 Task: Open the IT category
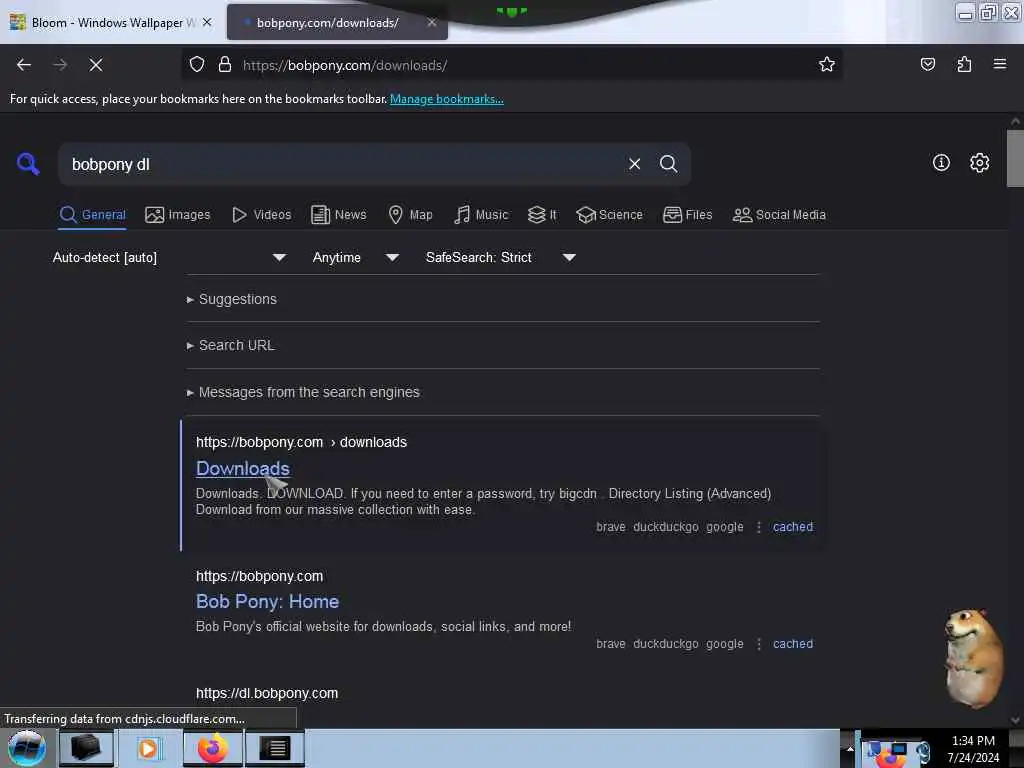click(x=542, y=215)
